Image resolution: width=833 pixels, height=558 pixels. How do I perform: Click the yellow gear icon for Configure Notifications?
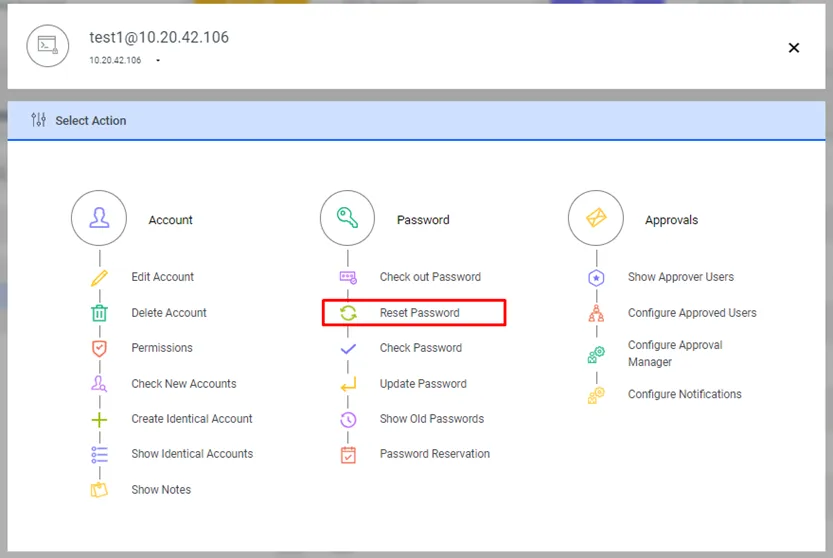596,395
